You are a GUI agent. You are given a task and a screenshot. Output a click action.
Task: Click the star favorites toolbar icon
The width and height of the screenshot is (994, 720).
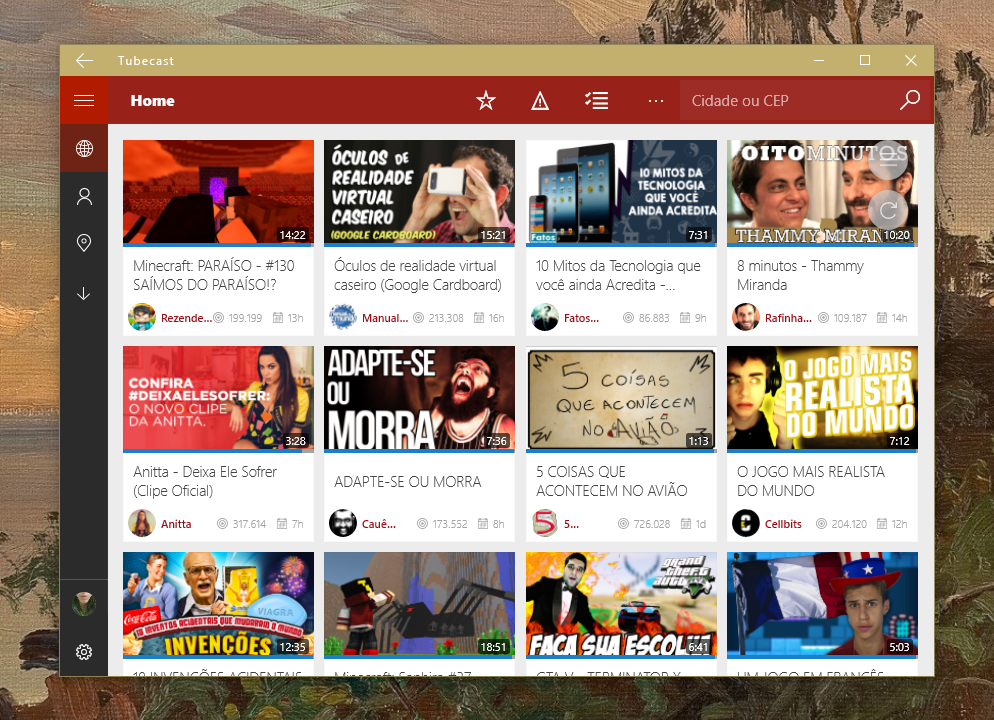pyautogui.click(x=486, y=100)
